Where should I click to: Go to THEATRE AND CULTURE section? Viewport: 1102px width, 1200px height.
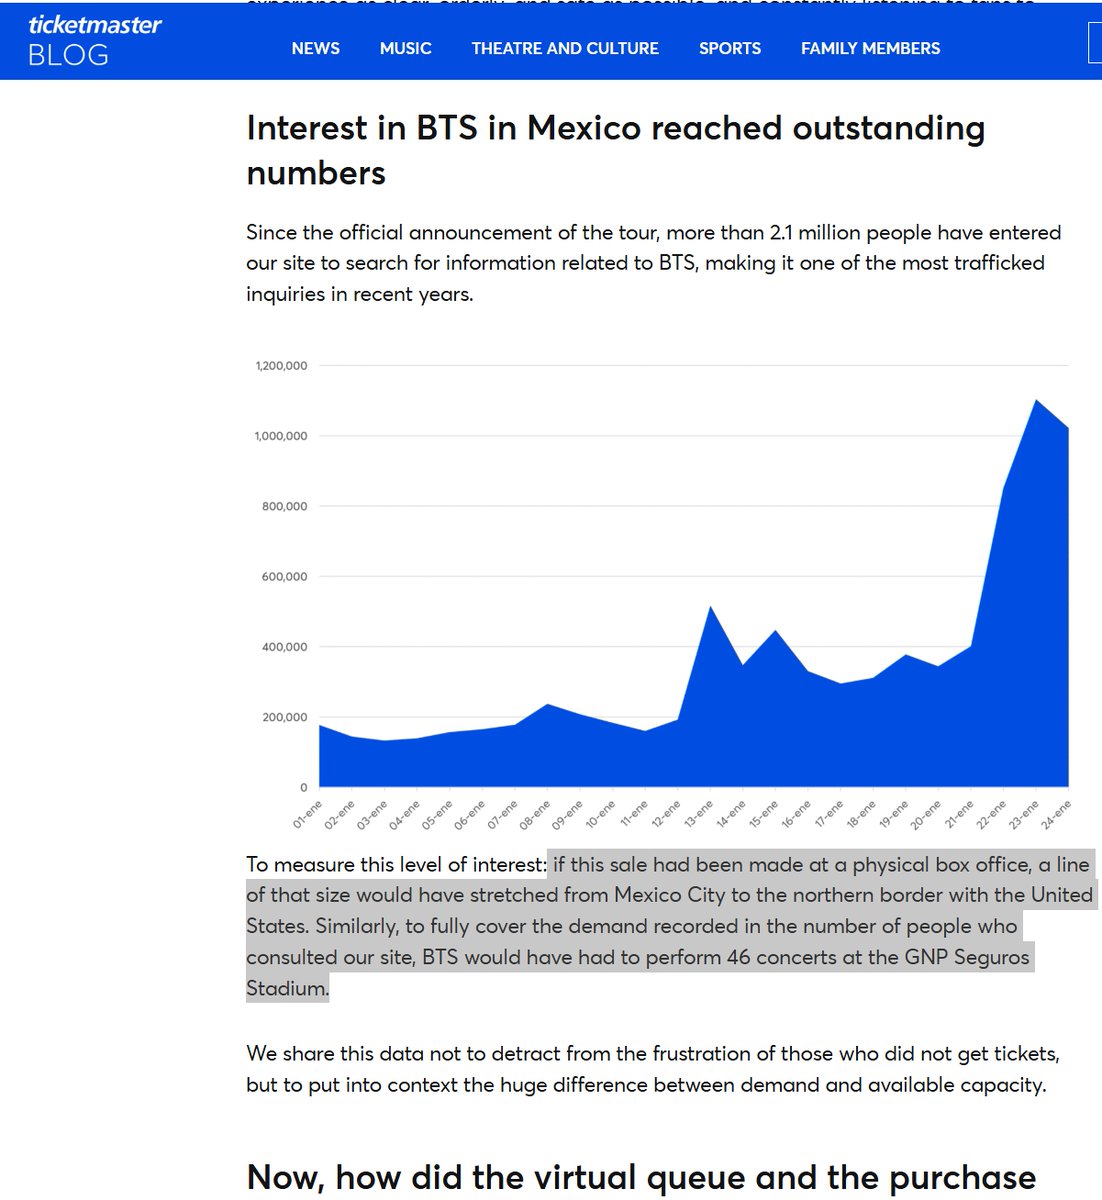[565, 48]
